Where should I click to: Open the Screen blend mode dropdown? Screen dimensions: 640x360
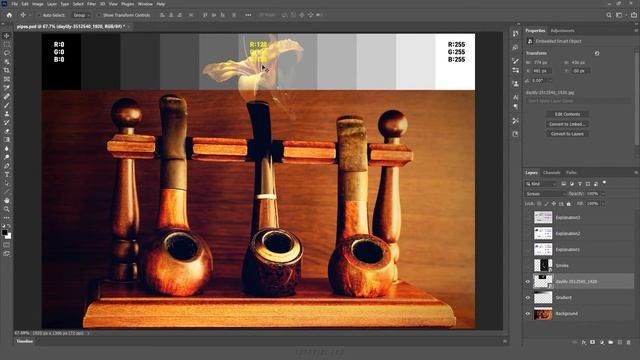tap(545, 194)
